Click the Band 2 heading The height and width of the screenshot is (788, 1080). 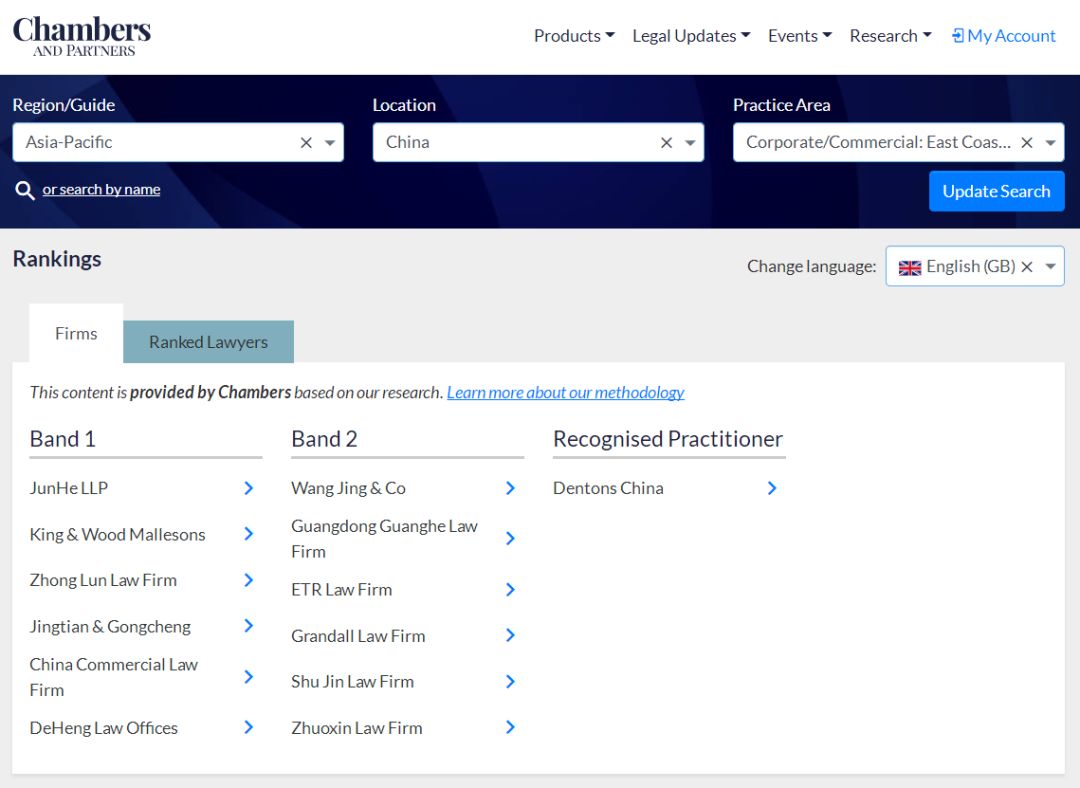click(x=324, y=439)
